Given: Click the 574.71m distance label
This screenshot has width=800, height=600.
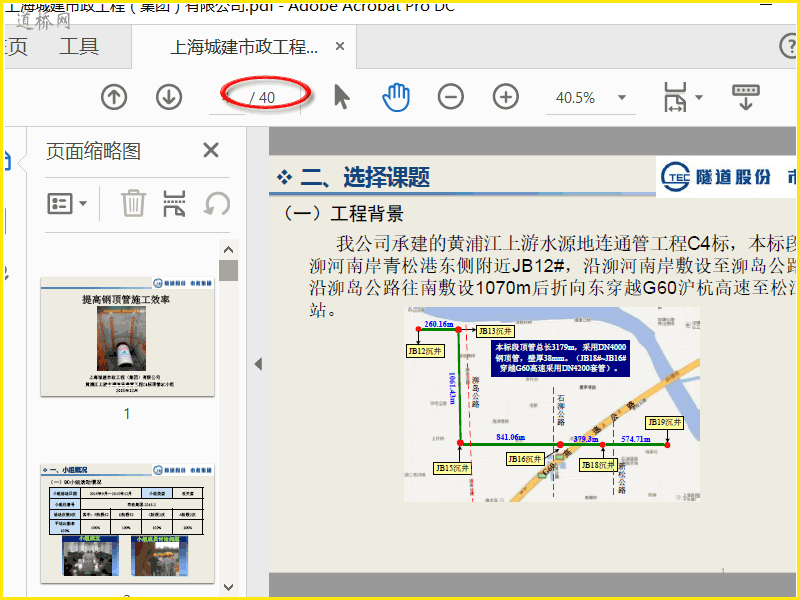Looking at the screenshot, I should click(636, 439).
